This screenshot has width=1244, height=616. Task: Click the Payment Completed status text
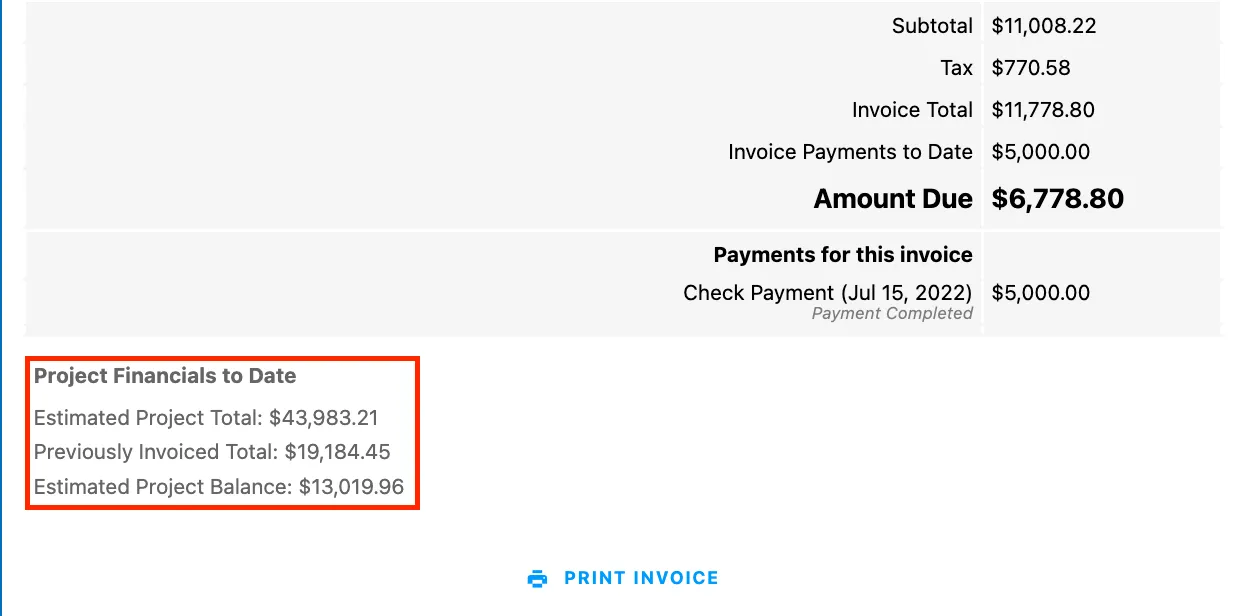892,314
